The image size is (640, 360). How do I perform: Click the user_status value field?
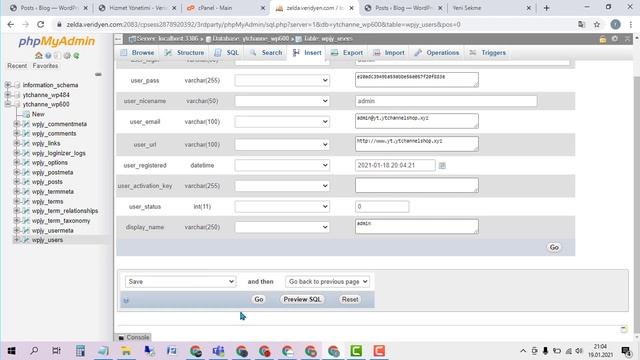[382, 207]
